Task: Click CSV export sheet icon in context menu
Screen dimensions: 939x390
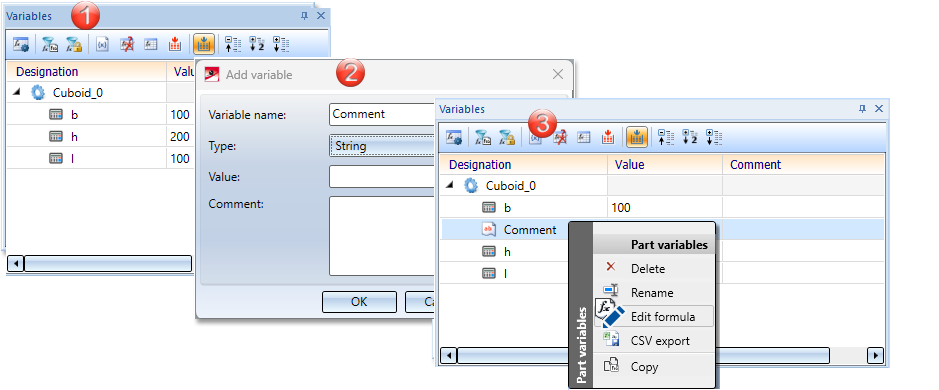Action: click(x=611, y=340)
